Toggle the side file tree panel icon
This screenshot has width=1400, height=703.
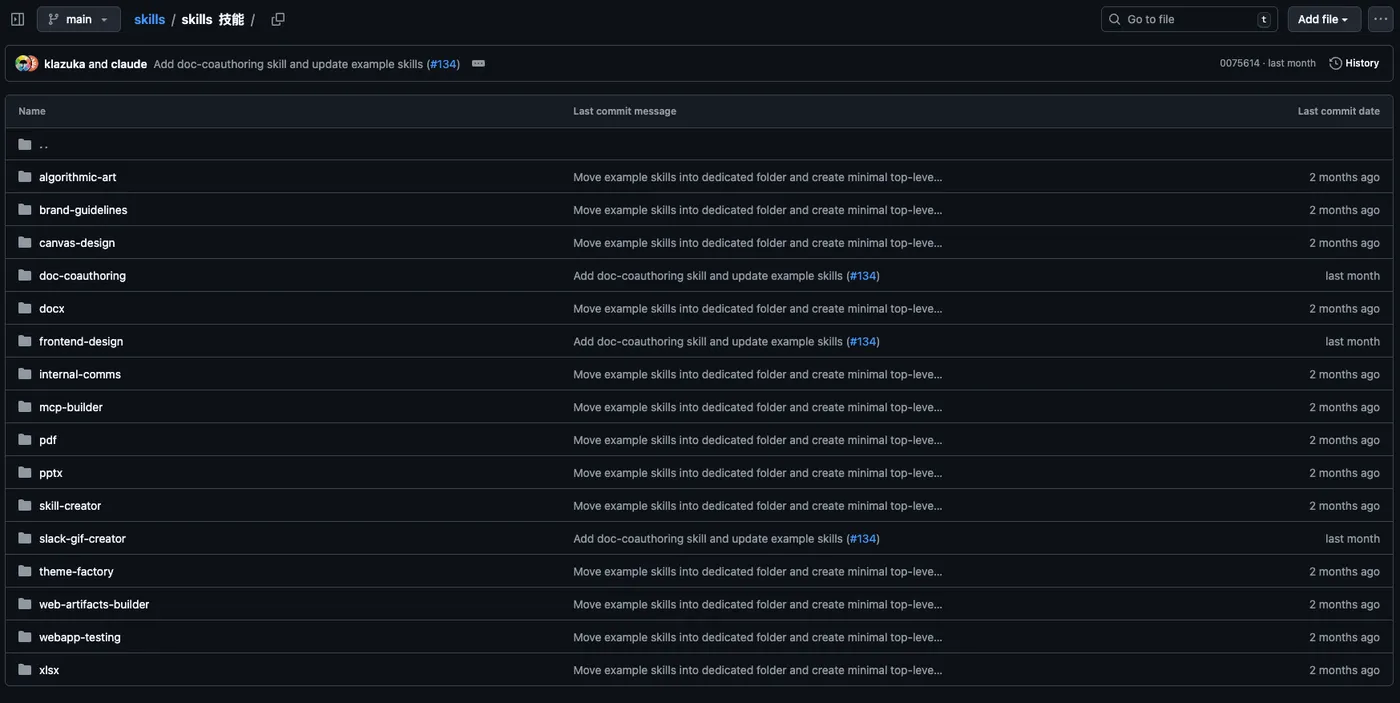[17, 19]
